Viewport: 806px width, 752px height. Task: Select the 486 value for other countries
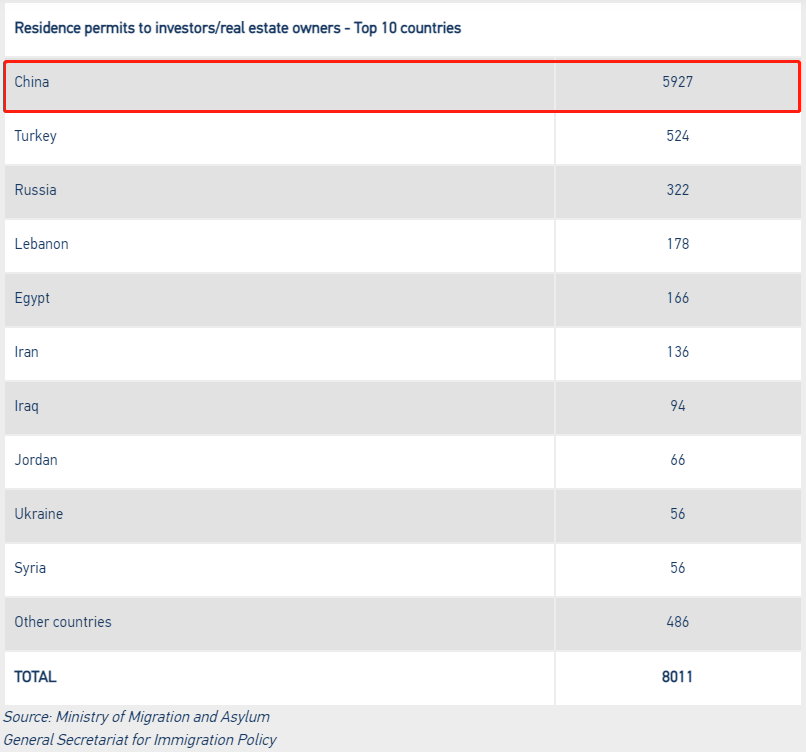(x=677, y=621)
